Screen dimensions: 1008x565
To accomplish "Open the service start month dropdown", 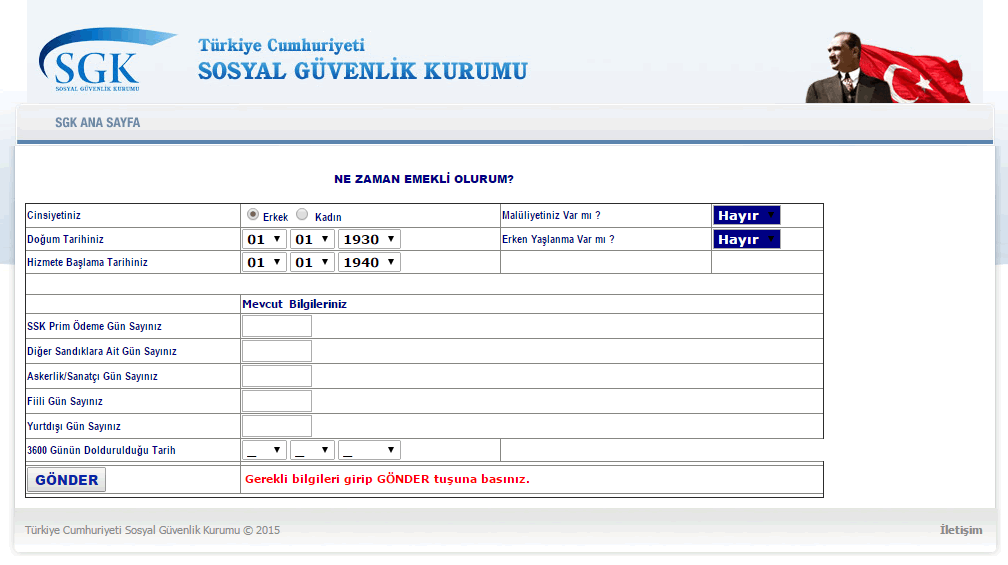I will point(312,262).
